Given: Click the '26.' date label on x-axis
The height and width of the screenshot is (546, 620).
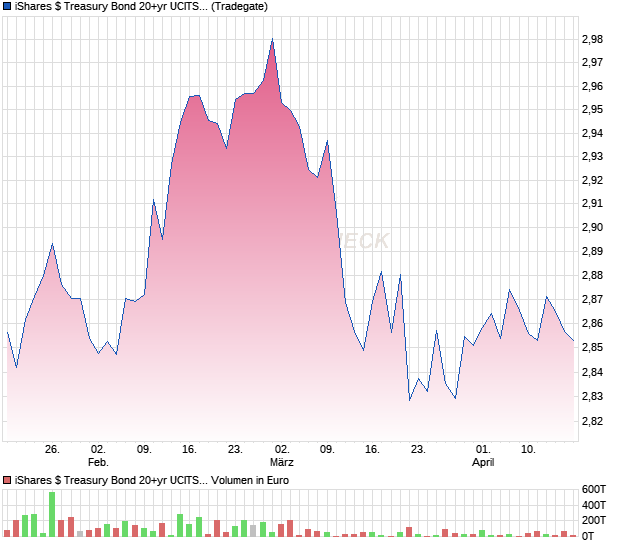Looking at the screenshot, I should click(x=52, y=450).
